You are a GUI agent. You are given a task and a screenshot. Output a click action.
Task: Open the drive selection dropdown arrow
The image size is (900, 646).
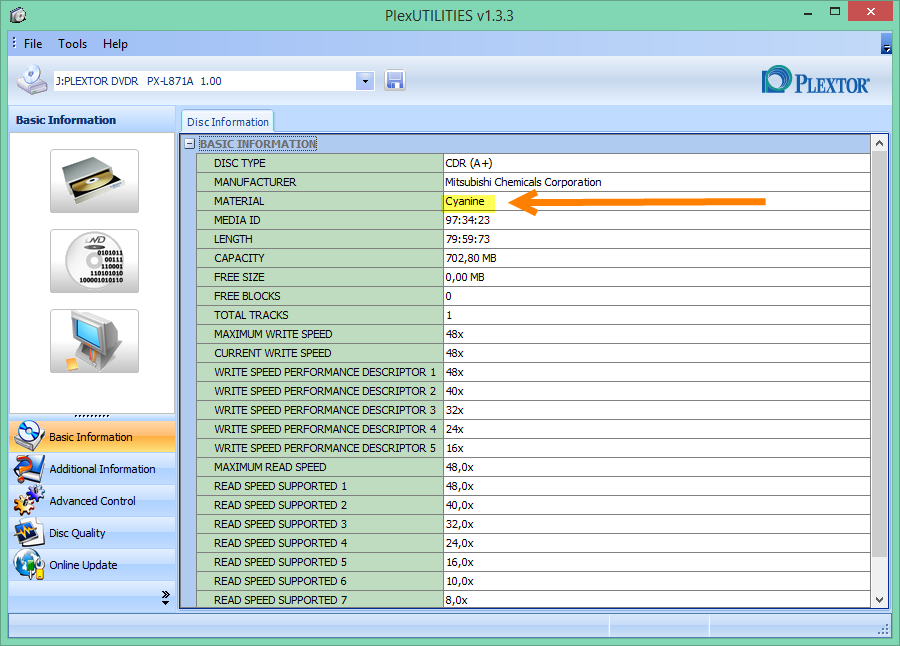tap(365, 82)
